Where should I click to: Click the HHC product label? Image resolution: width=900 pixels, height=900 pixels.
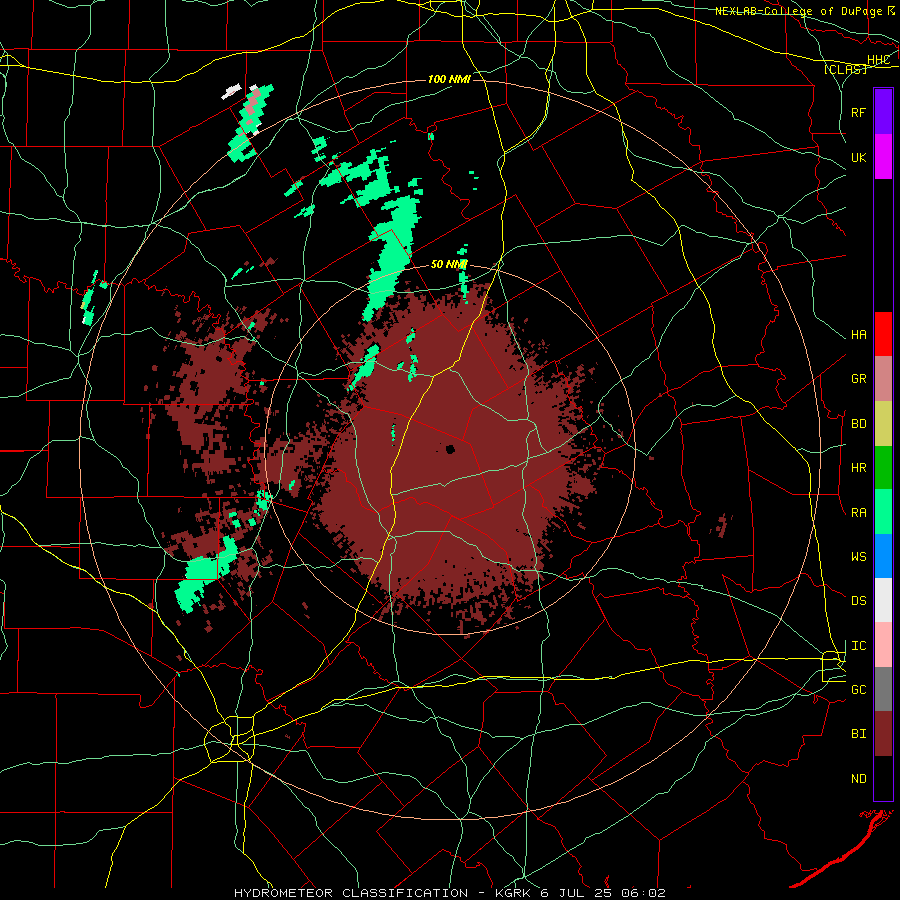pos(878,60)
